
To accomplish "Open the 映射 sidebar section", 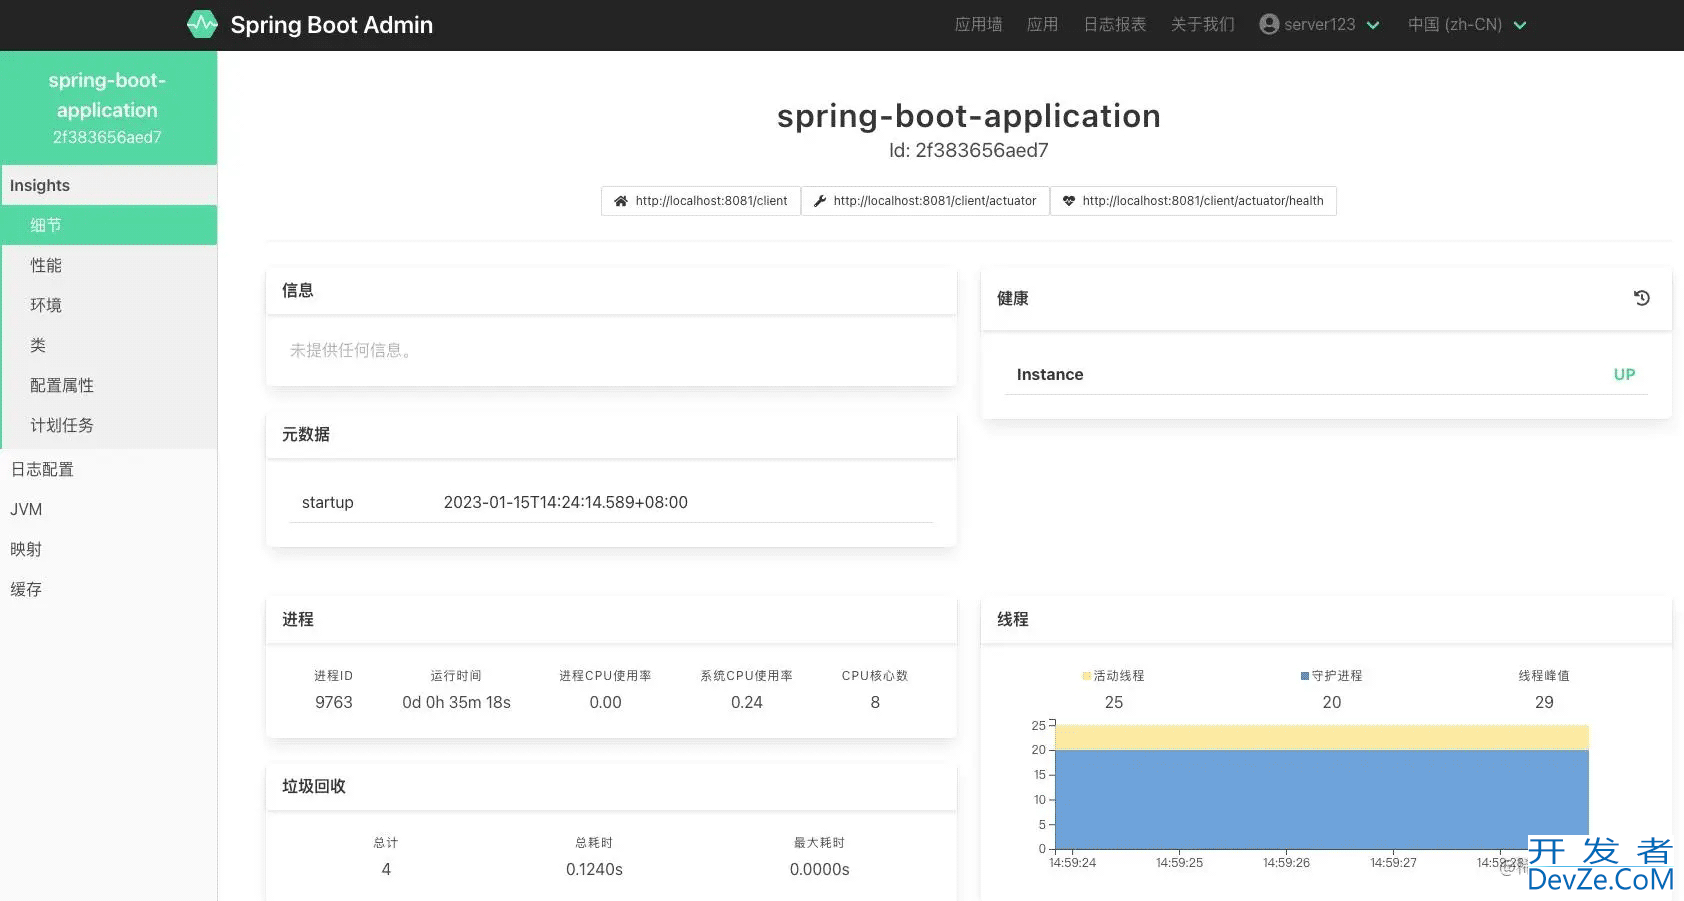I will 109,549.
